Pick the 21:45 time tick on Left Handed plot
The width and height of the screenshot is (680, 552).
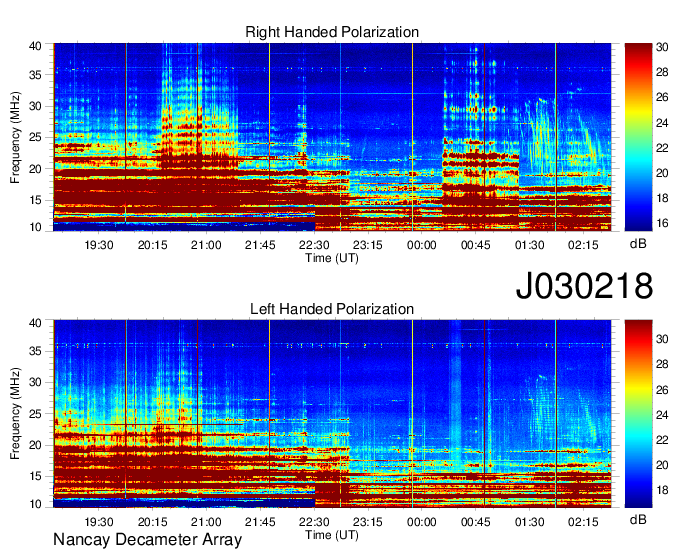260,522
